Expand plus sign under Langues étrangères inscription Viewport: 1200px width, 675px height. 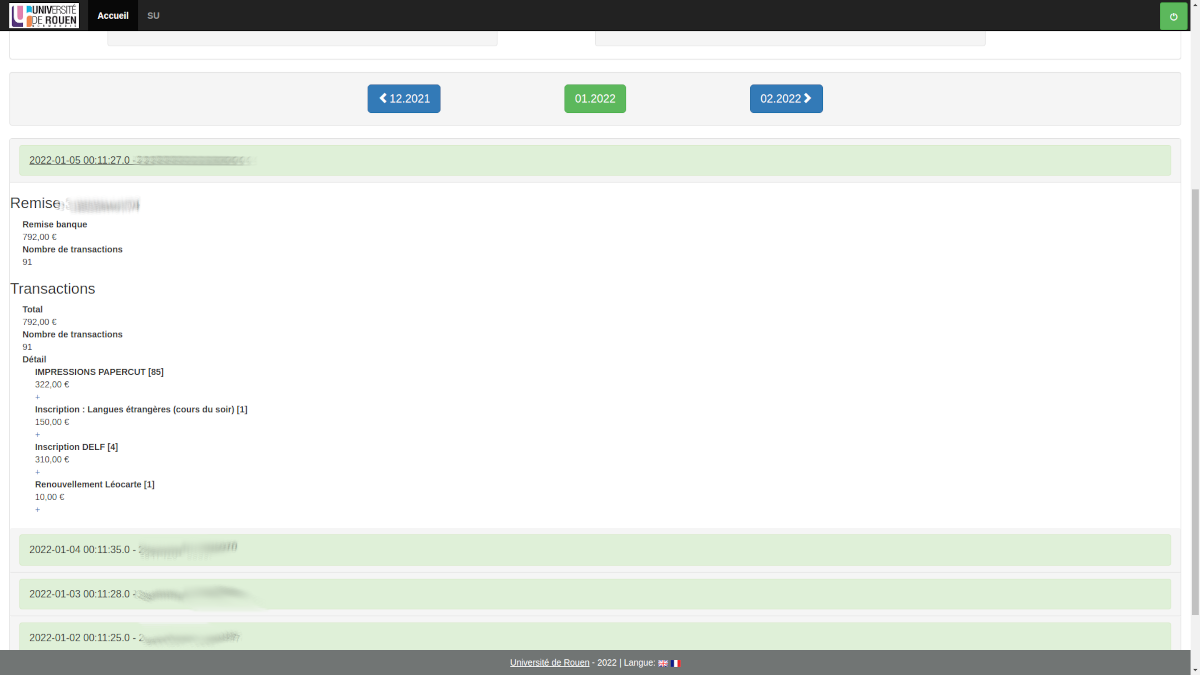pos(38,435)
